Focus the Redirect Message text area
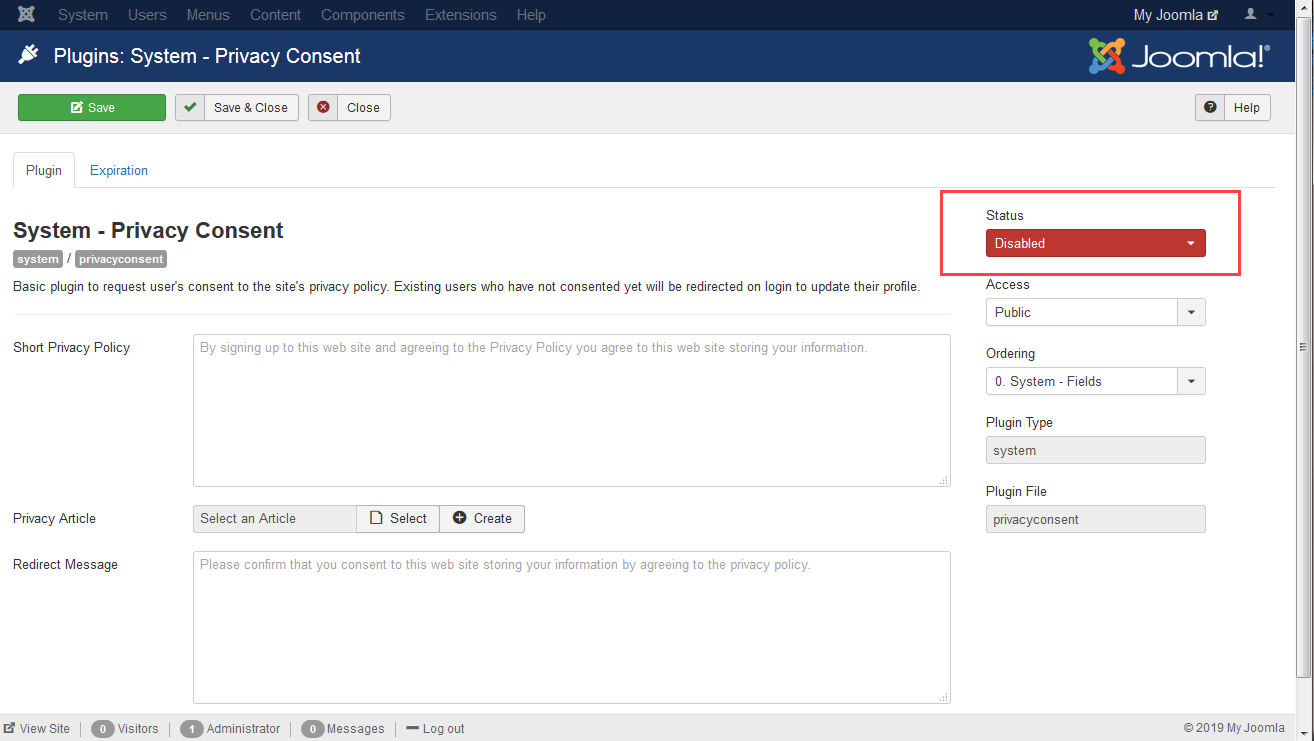Viewport: 1314px width, 741px height. click(571, 627)
